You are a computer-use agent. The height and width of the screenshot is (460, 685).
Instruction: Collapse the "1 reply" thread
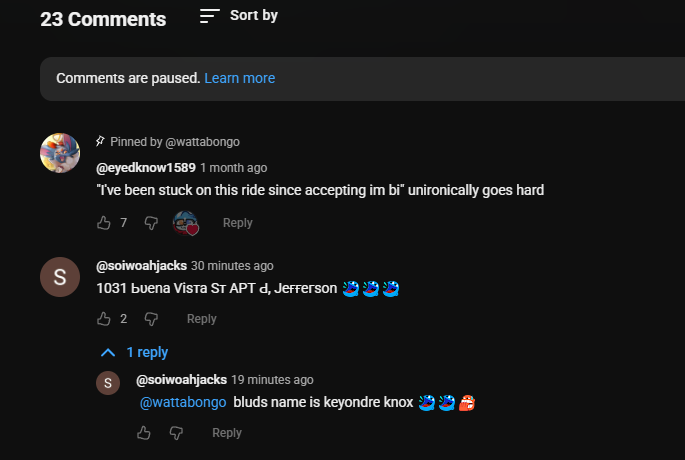click(135, 352)
